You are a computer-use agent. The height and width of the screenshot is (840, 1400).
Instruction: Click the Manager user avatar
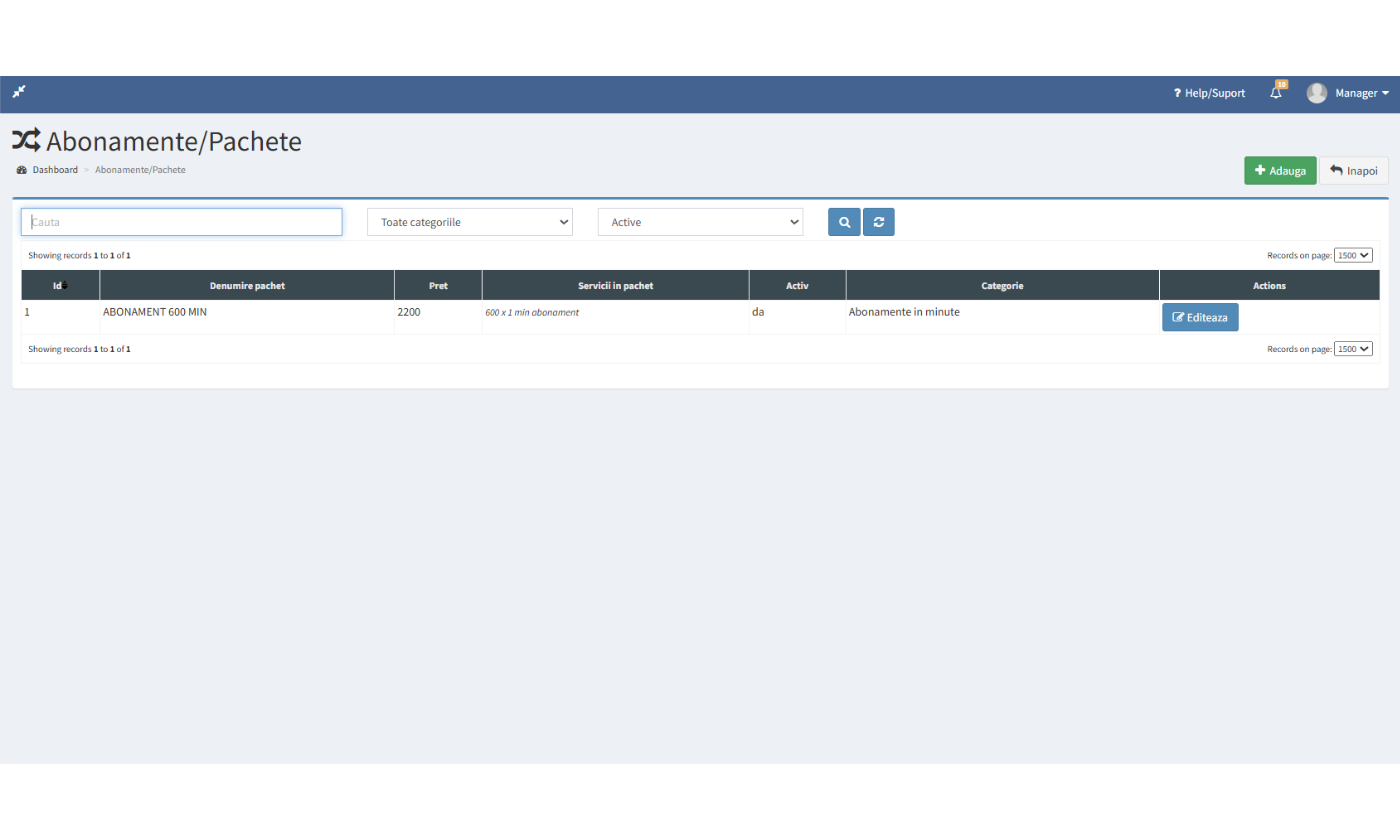coord(1317,93)
